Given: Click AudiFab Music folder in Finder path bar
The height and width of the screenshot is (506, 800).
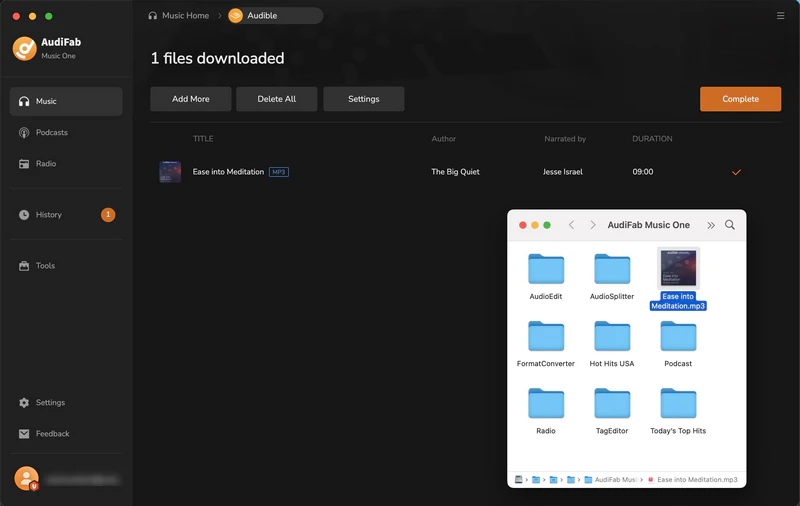Looking at the screenshot, I should [611, 479].
